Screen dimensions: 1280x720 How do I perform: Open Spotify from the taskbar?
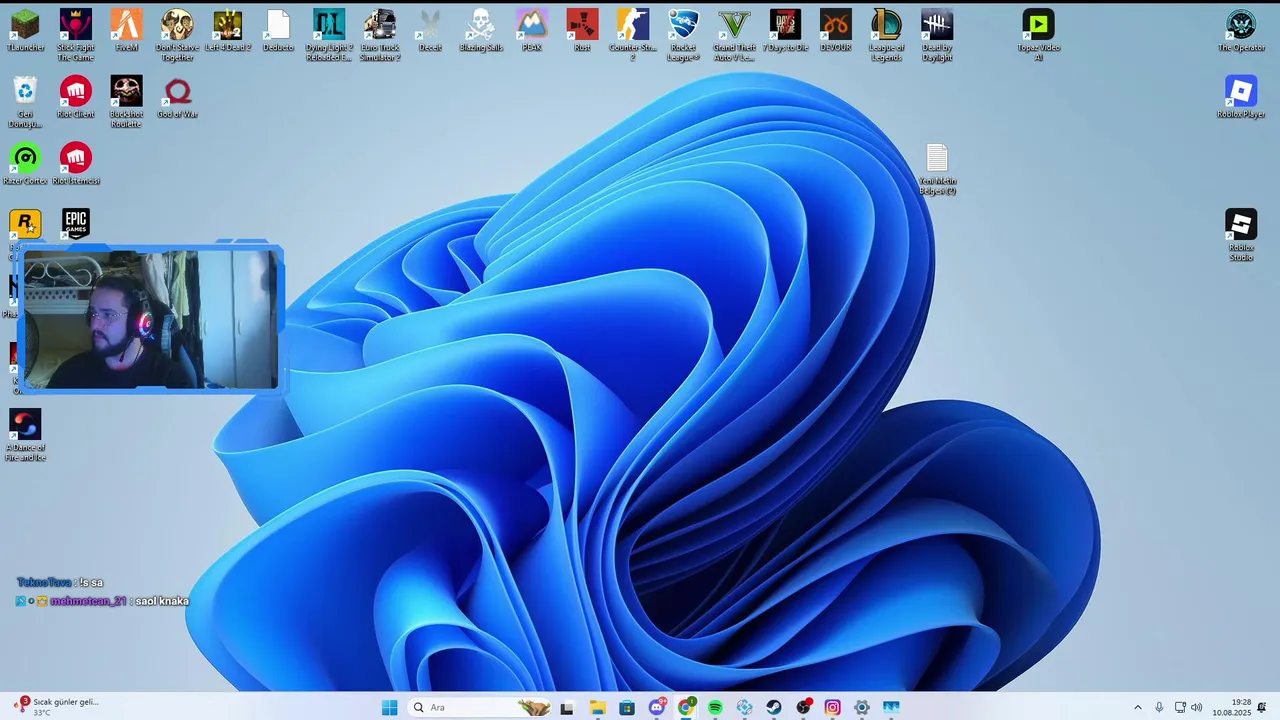pos(715,707)
